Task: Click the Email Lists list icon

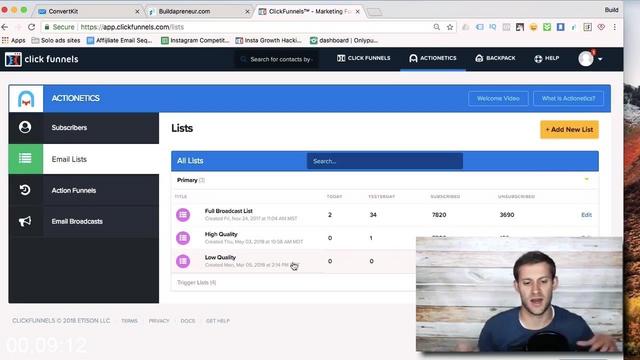Action: (25, 158)
